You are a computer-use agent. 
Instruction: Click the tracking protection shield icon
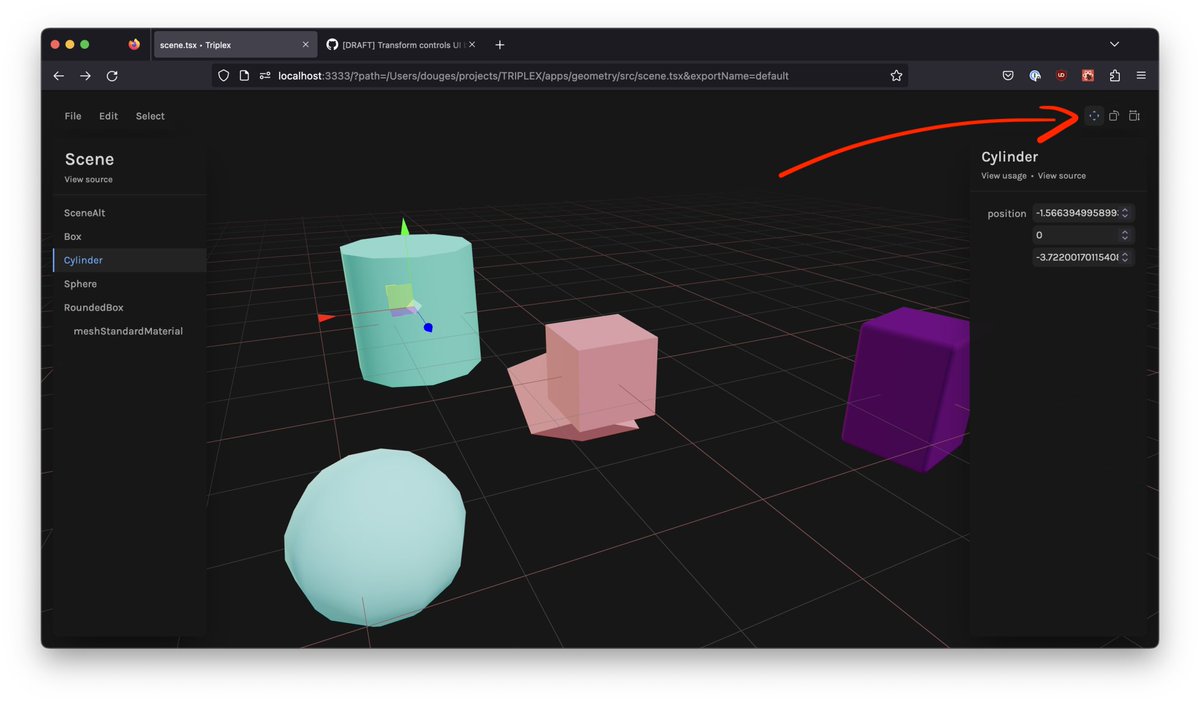click(224, 76)
